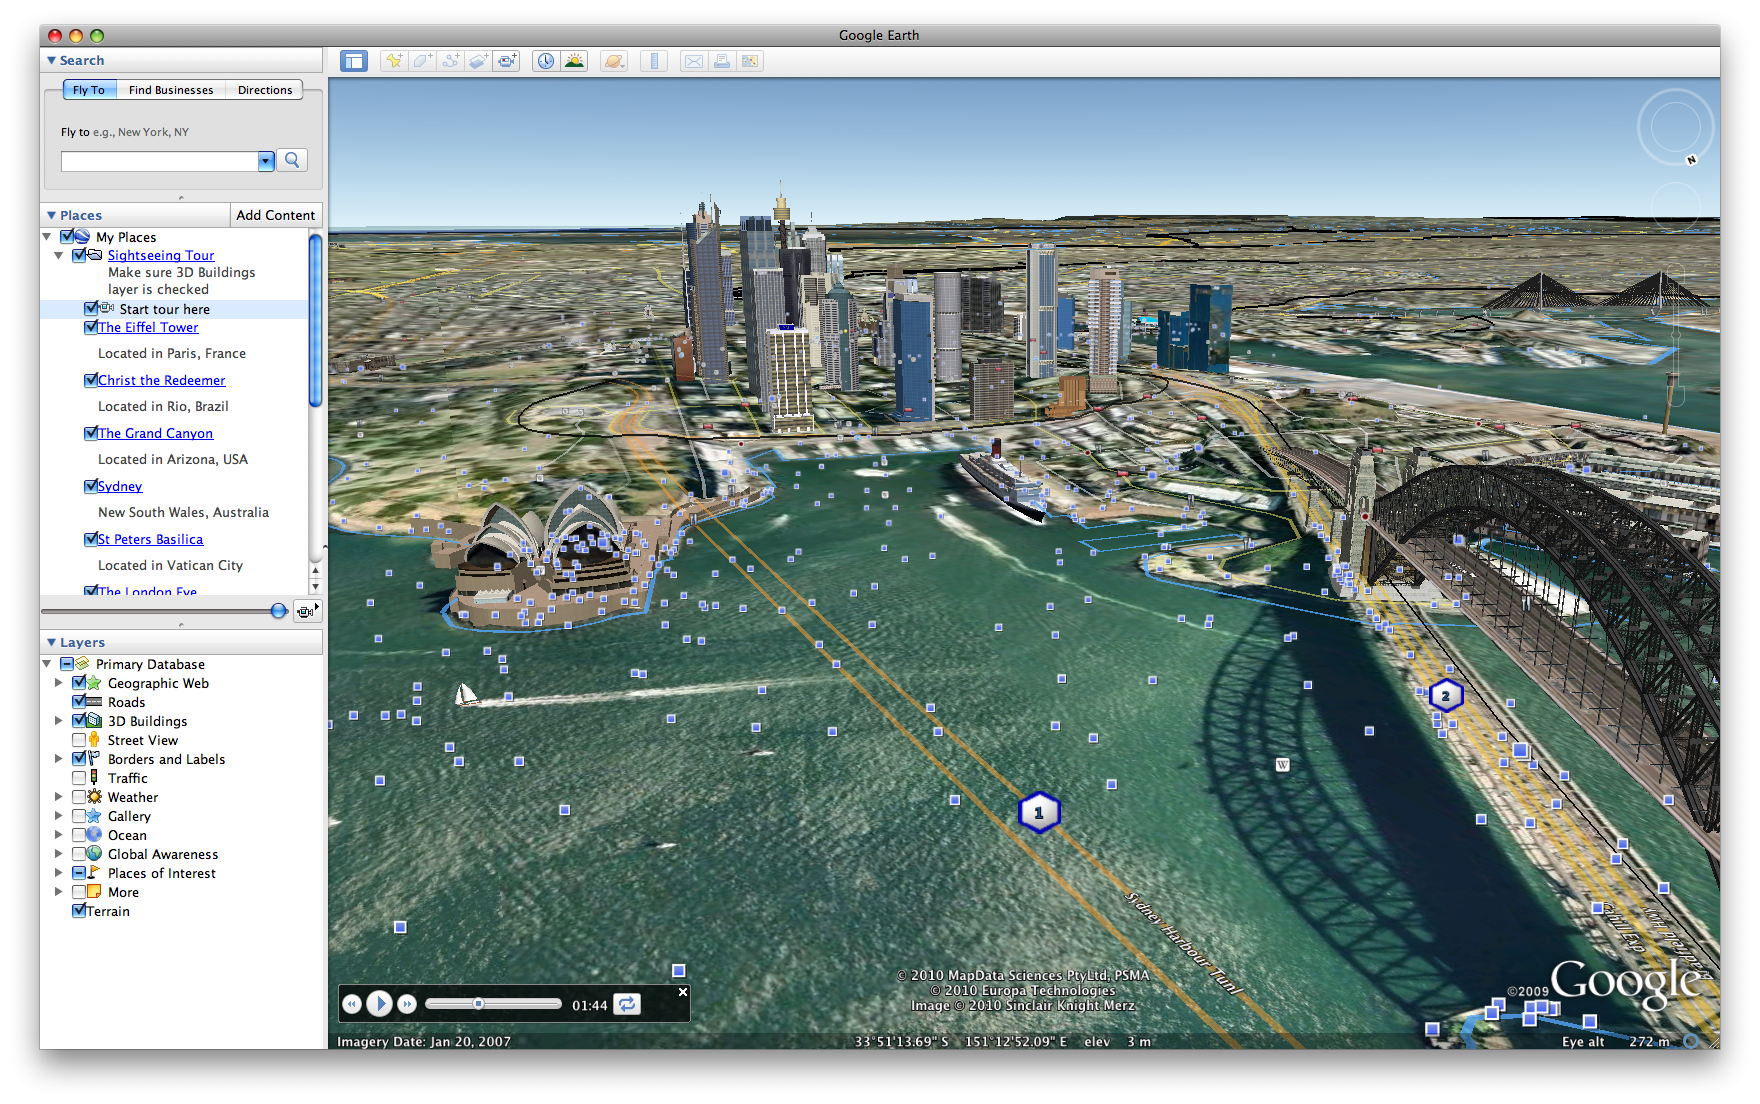Add an image overlay from the toolbar
1760x1104 pixels.
pos(479,61)
